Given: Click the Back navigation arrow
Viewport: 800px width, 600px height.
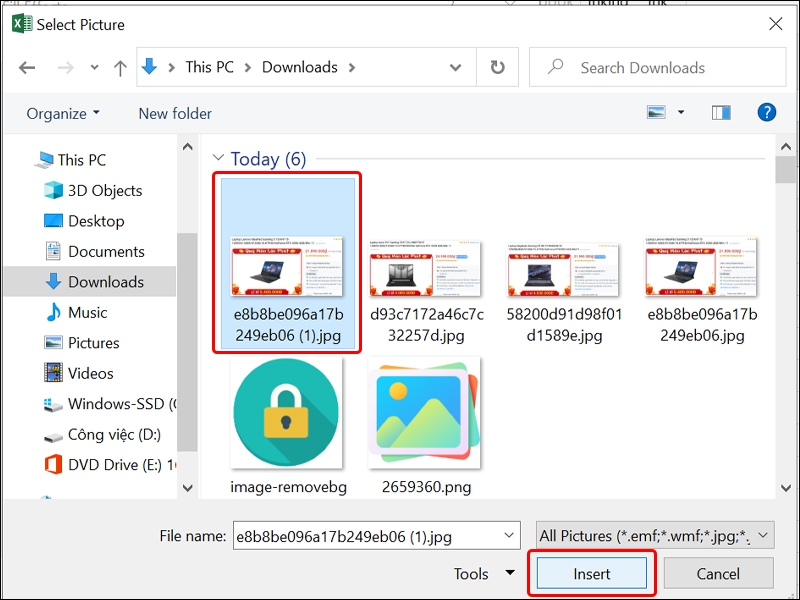Looking at the screenshot, I should click(27, 67).
